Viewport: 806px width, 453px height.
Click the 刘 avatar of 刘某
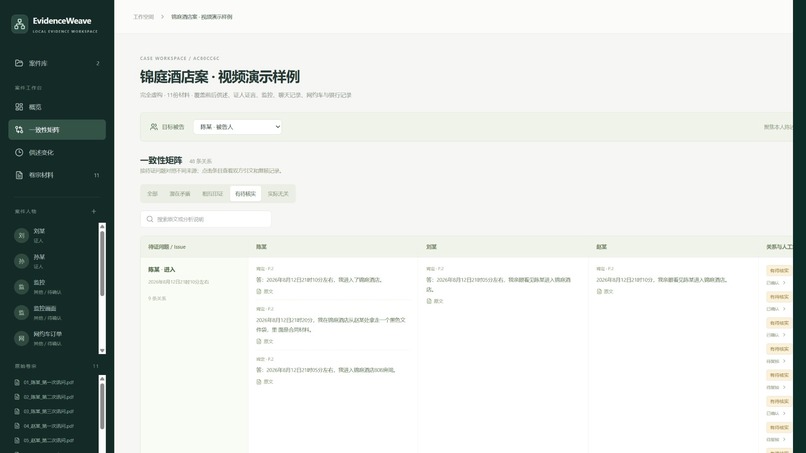(x=21, y=235)
